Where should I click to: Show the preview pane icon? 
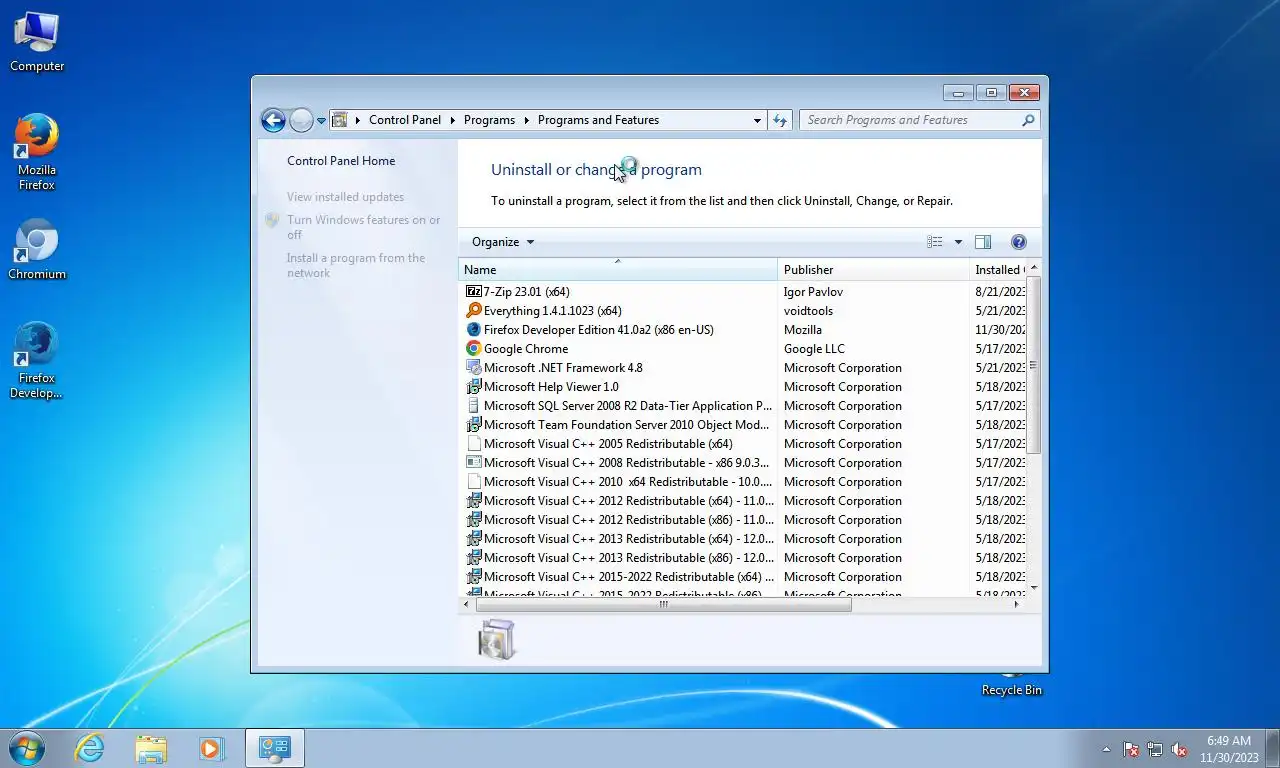point(983,242)
